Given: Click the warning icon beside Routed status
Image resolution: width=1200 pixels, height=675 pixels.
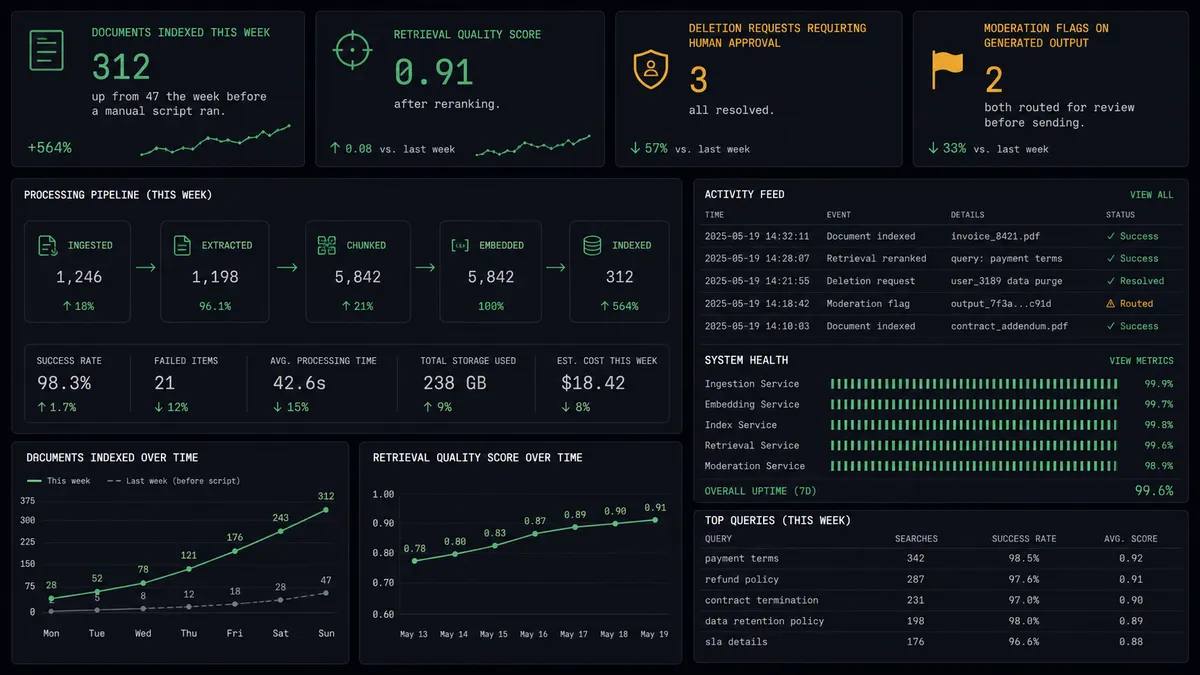Looking at the screenshot, I should (1111, 304).
